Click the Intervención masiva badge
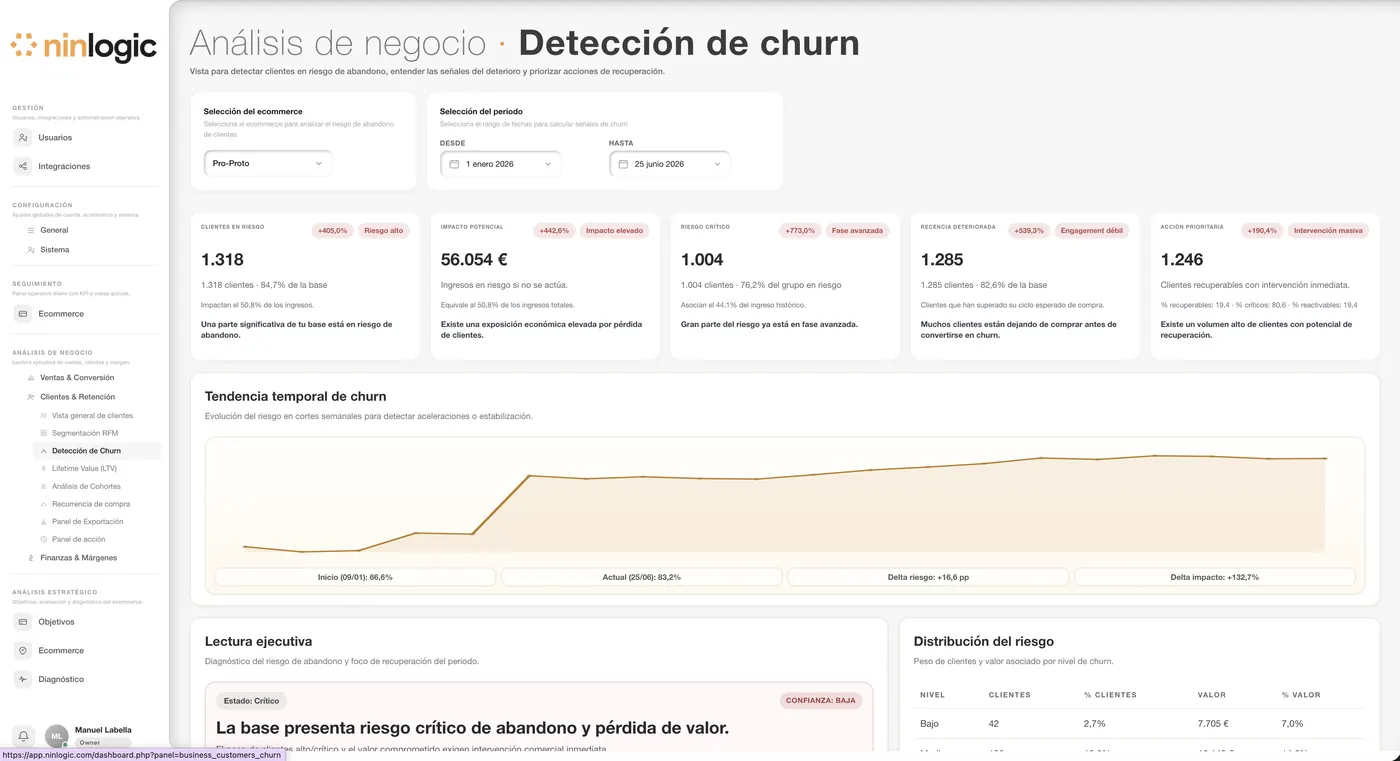Image resolution: width=1400 pixels, height=761 pixels. point(1328,231)
